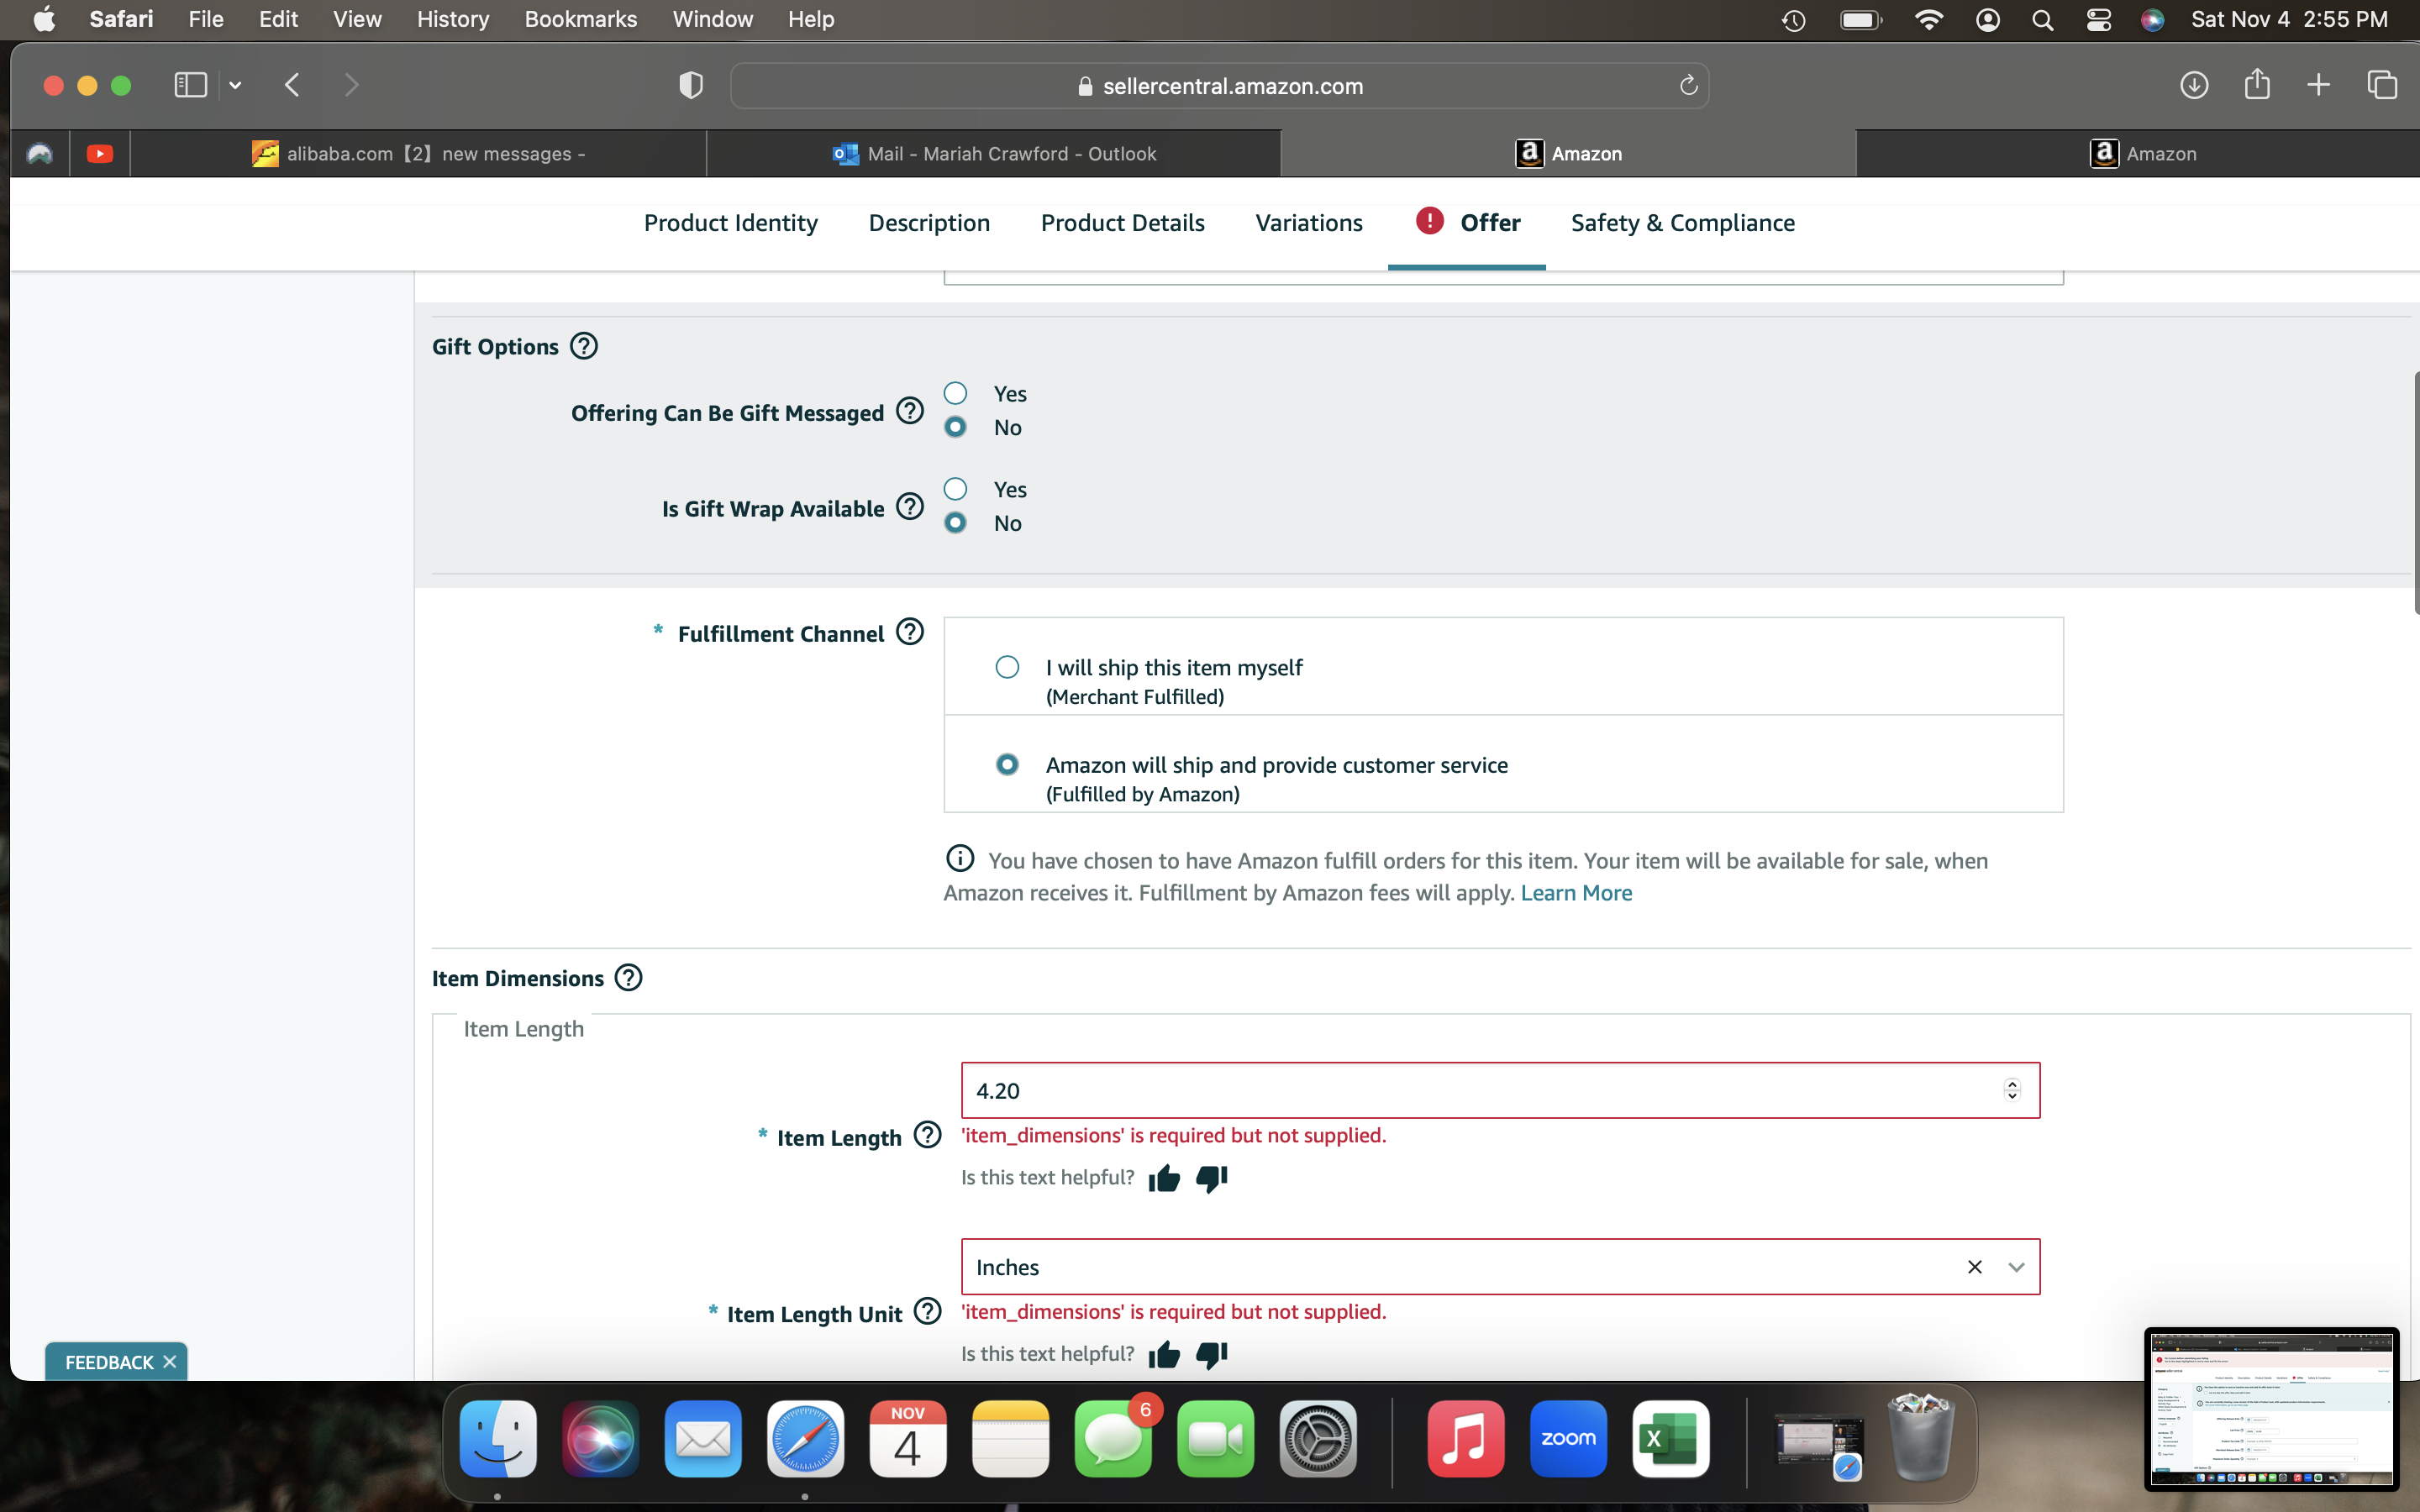This screenshot has height=1512, width=2420.
Task: Open the Safari share menu
Action: (2257, 84)
